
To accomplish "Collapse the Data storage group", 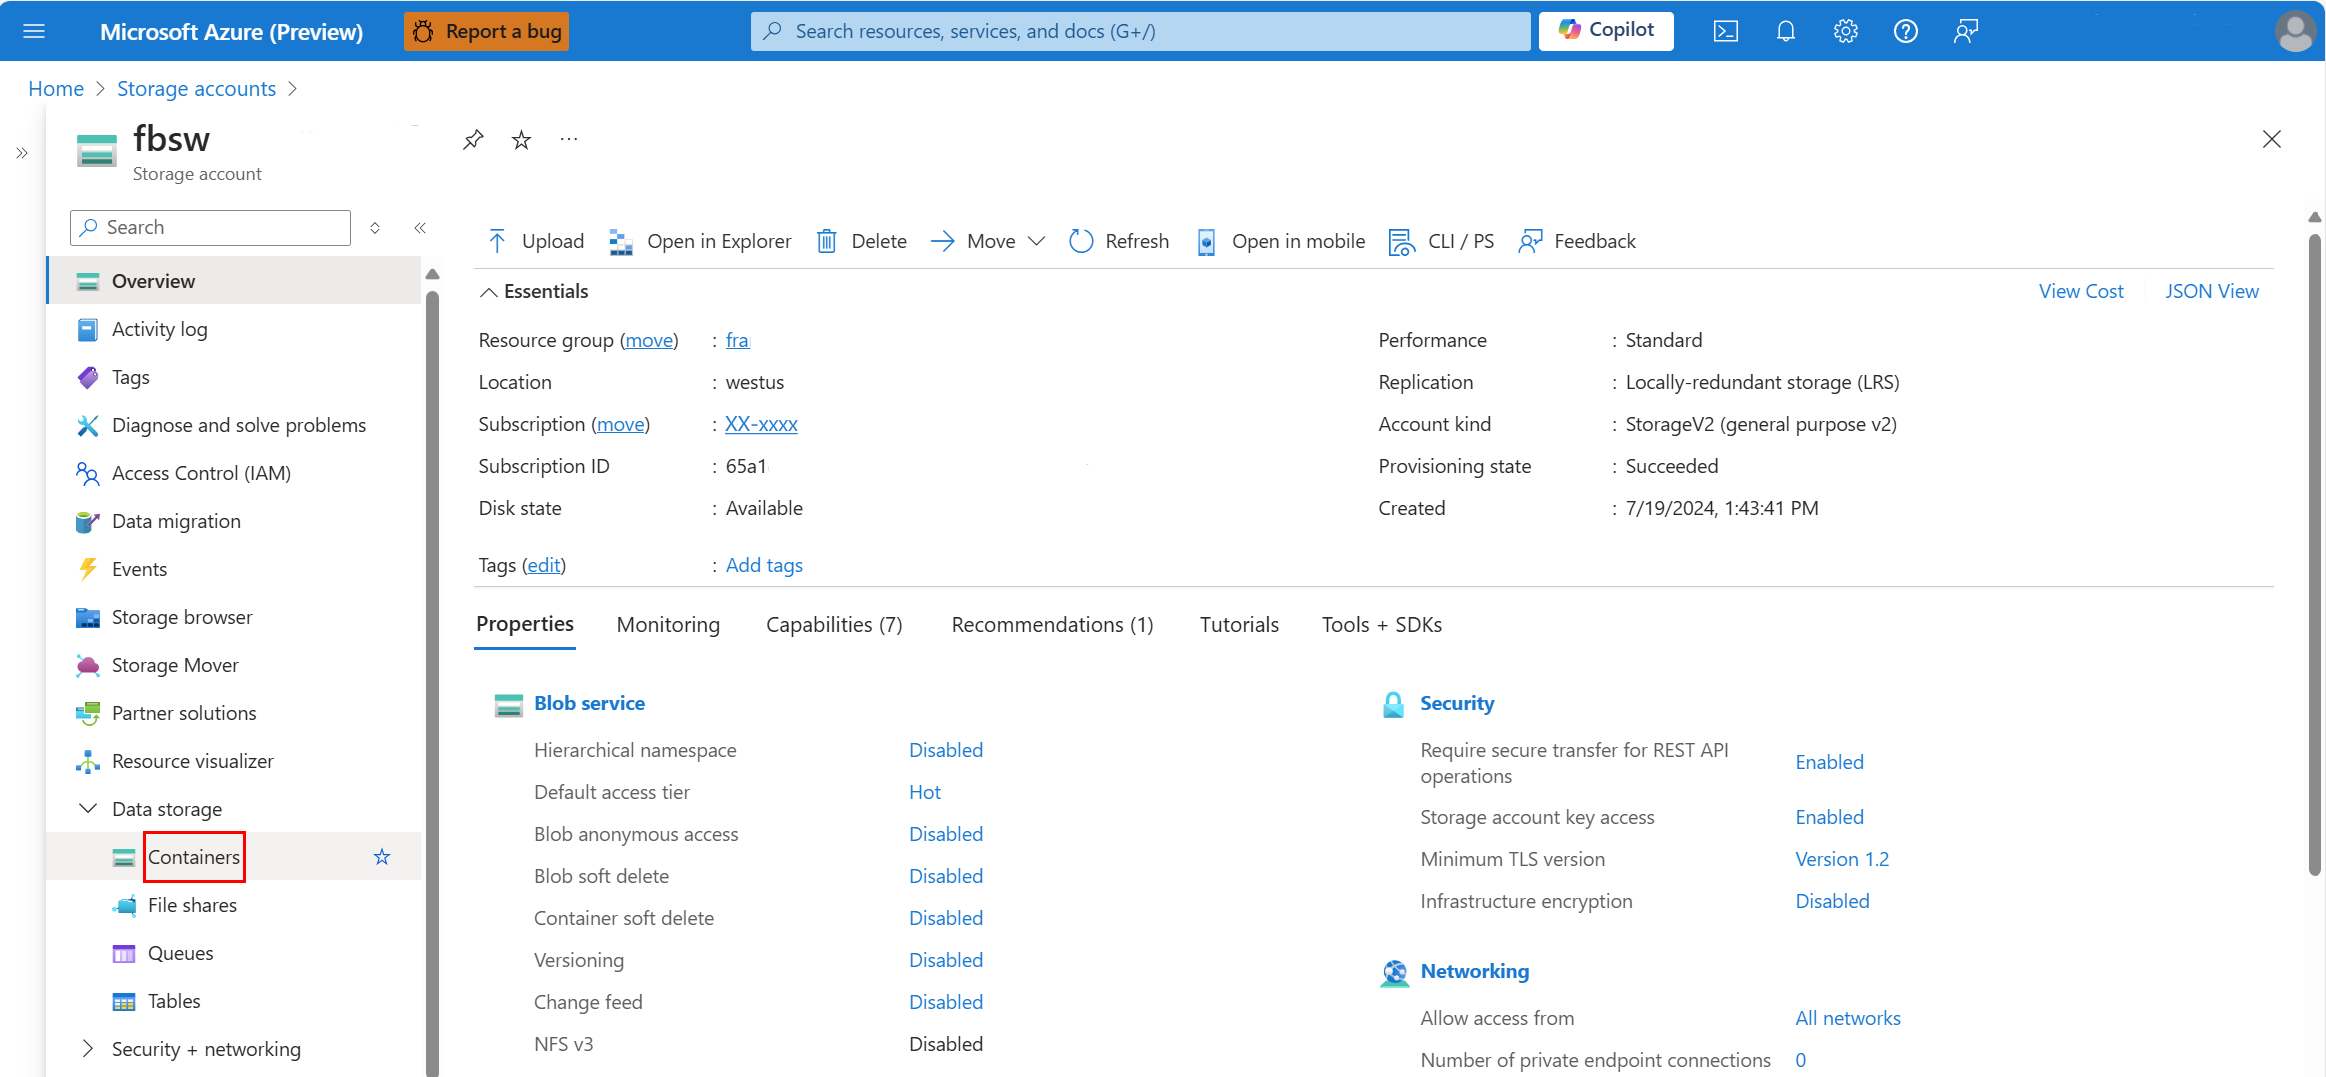I will click(x=88, y=808).
